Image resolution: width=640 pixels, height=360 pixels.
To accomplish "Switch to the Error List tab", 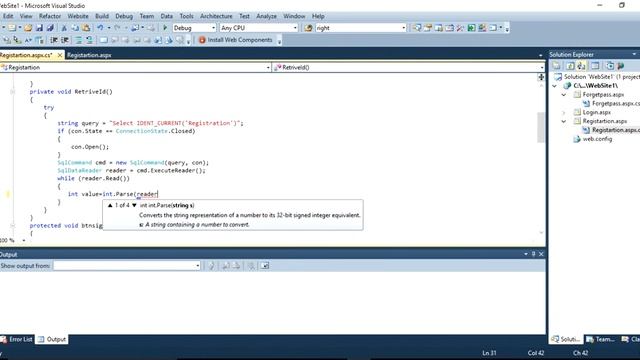I will pyautogui.click(x=17, y=339).
